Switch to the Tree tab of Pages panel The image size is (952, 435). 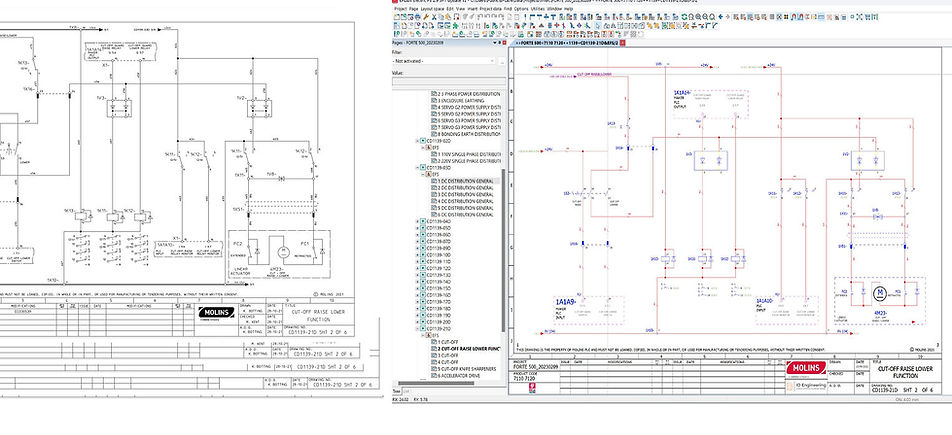point(397,391)
